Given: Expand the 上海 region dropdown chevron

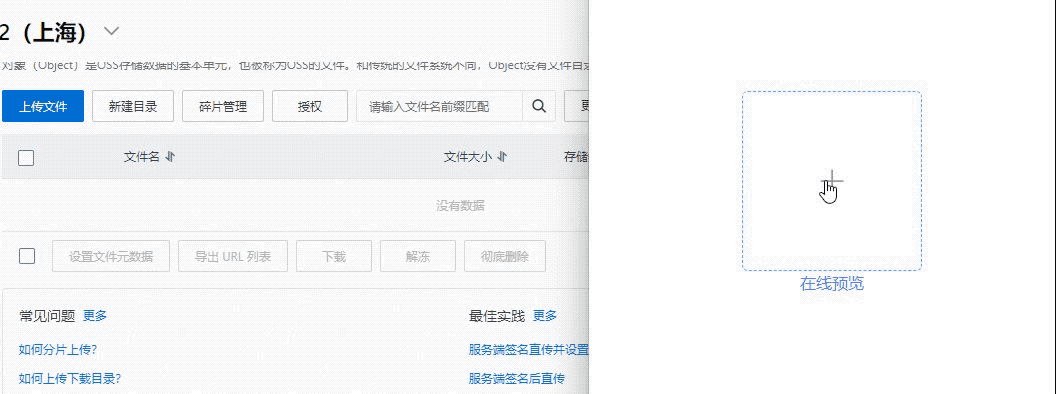Looking at the screenshot, I should (x=111, y=31).
